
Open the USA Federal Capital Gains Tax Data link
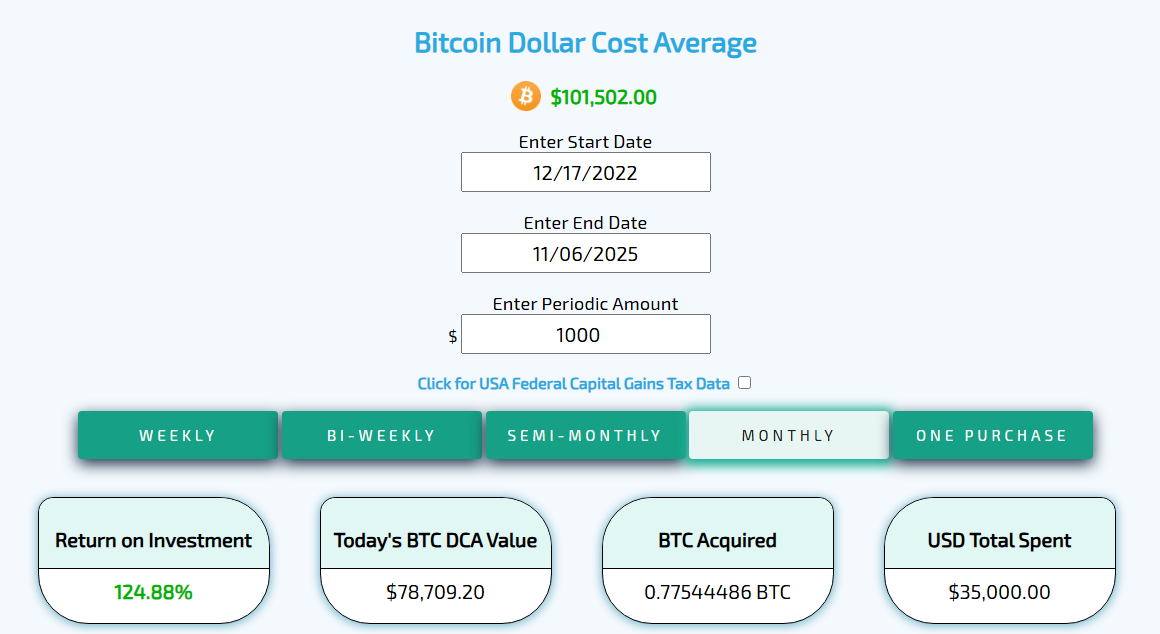[x=573, y=384]
